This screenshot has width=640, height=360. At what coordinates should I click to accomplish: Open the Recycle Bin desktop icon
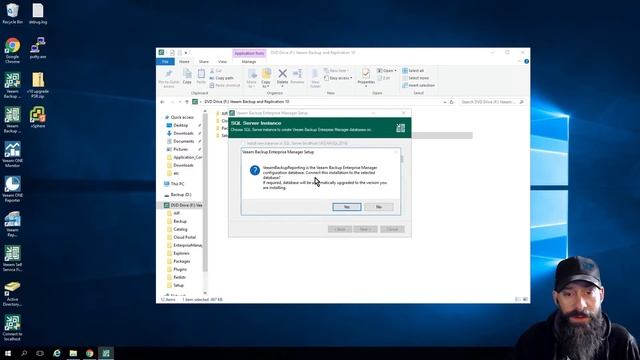[x=12, y=14]
